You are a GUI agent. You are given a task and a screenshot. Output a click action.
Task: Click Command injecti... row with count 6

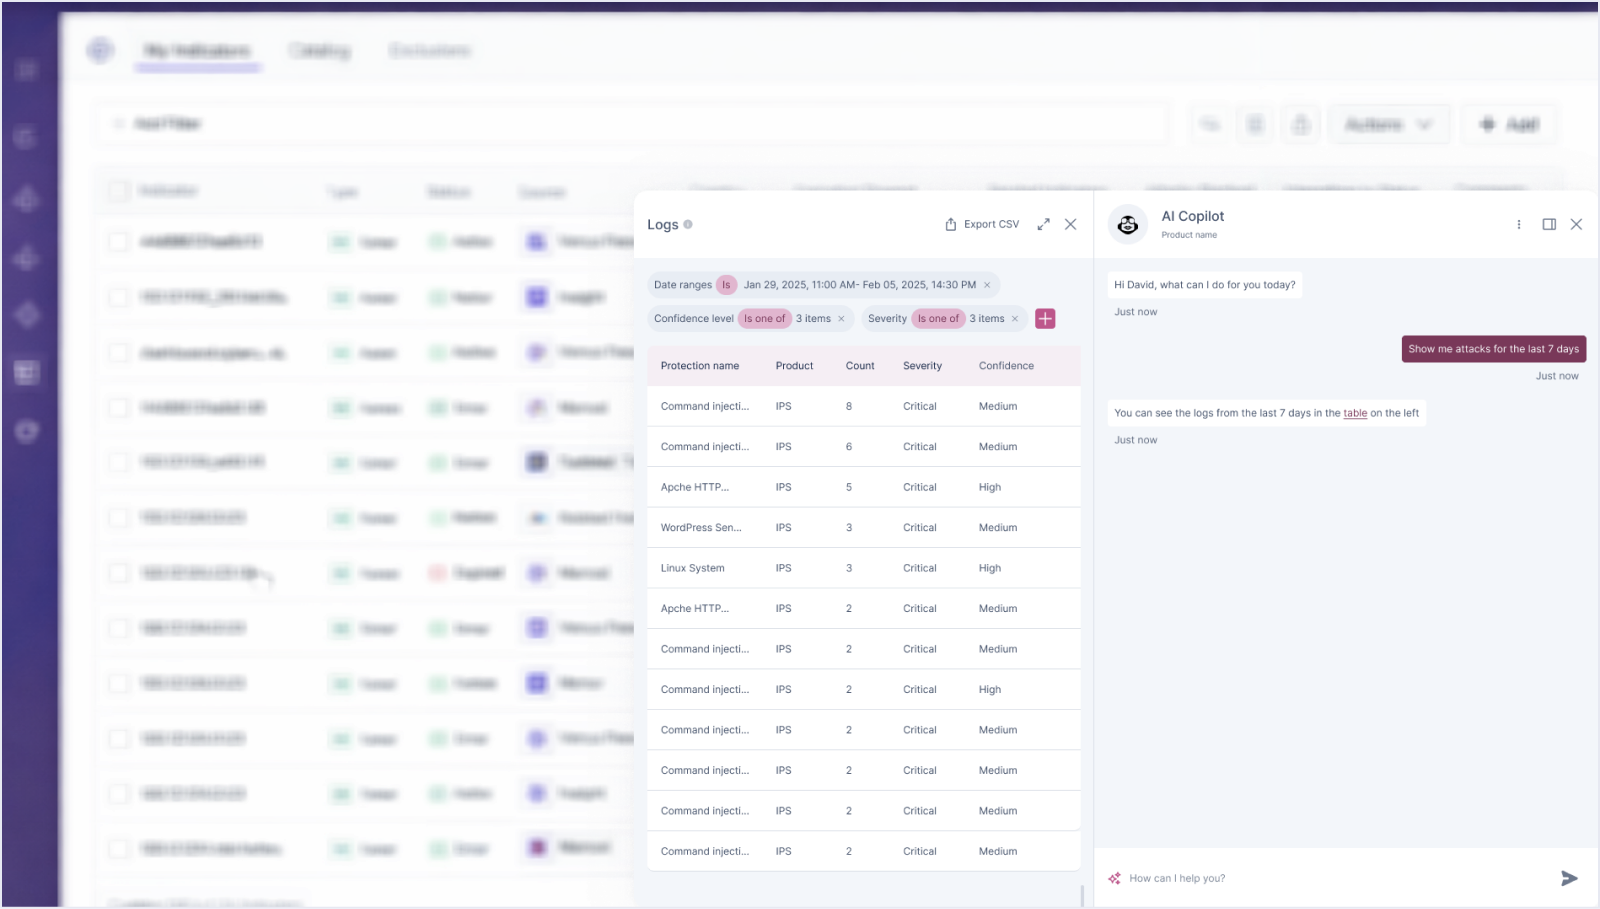(864, 447)
